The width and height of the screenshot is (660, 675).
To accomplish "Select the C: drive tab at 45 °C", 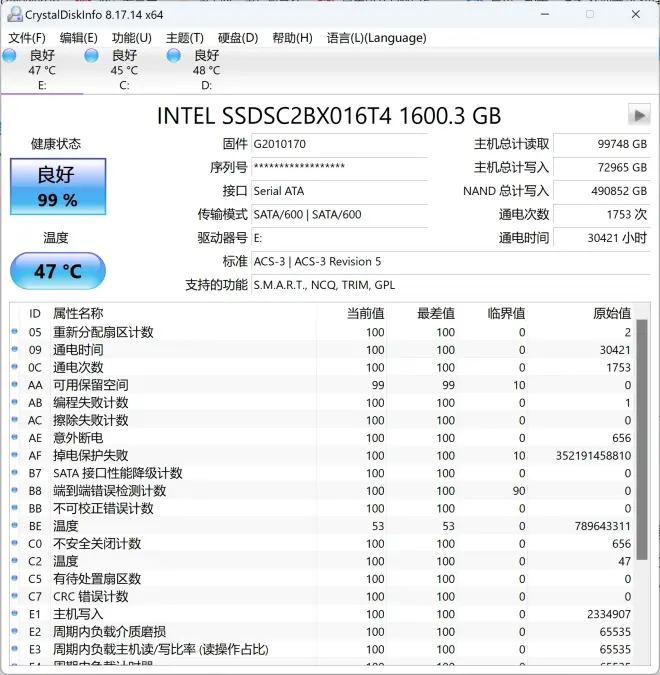I will pos(124,70).
